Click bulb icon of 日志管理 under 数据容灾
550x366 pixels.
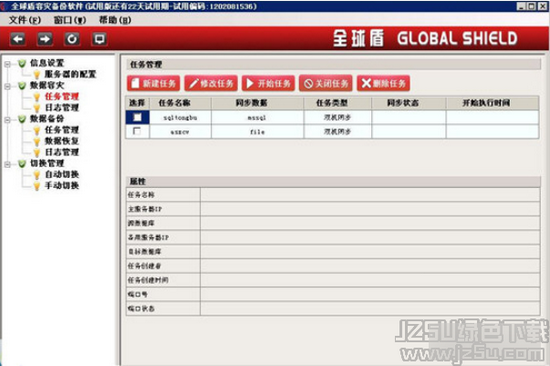coord(37,108)
